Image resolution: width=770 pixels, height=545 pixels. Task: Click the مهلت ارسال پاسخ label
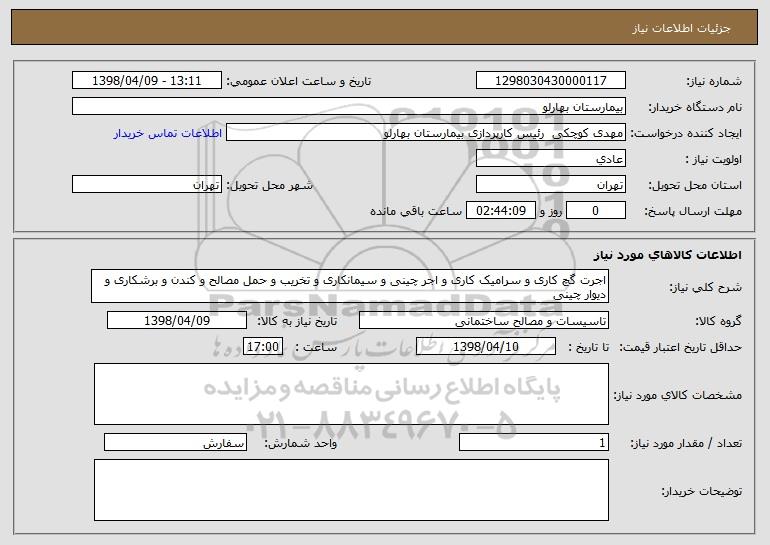pyautogui.click(x=693, y=212)
